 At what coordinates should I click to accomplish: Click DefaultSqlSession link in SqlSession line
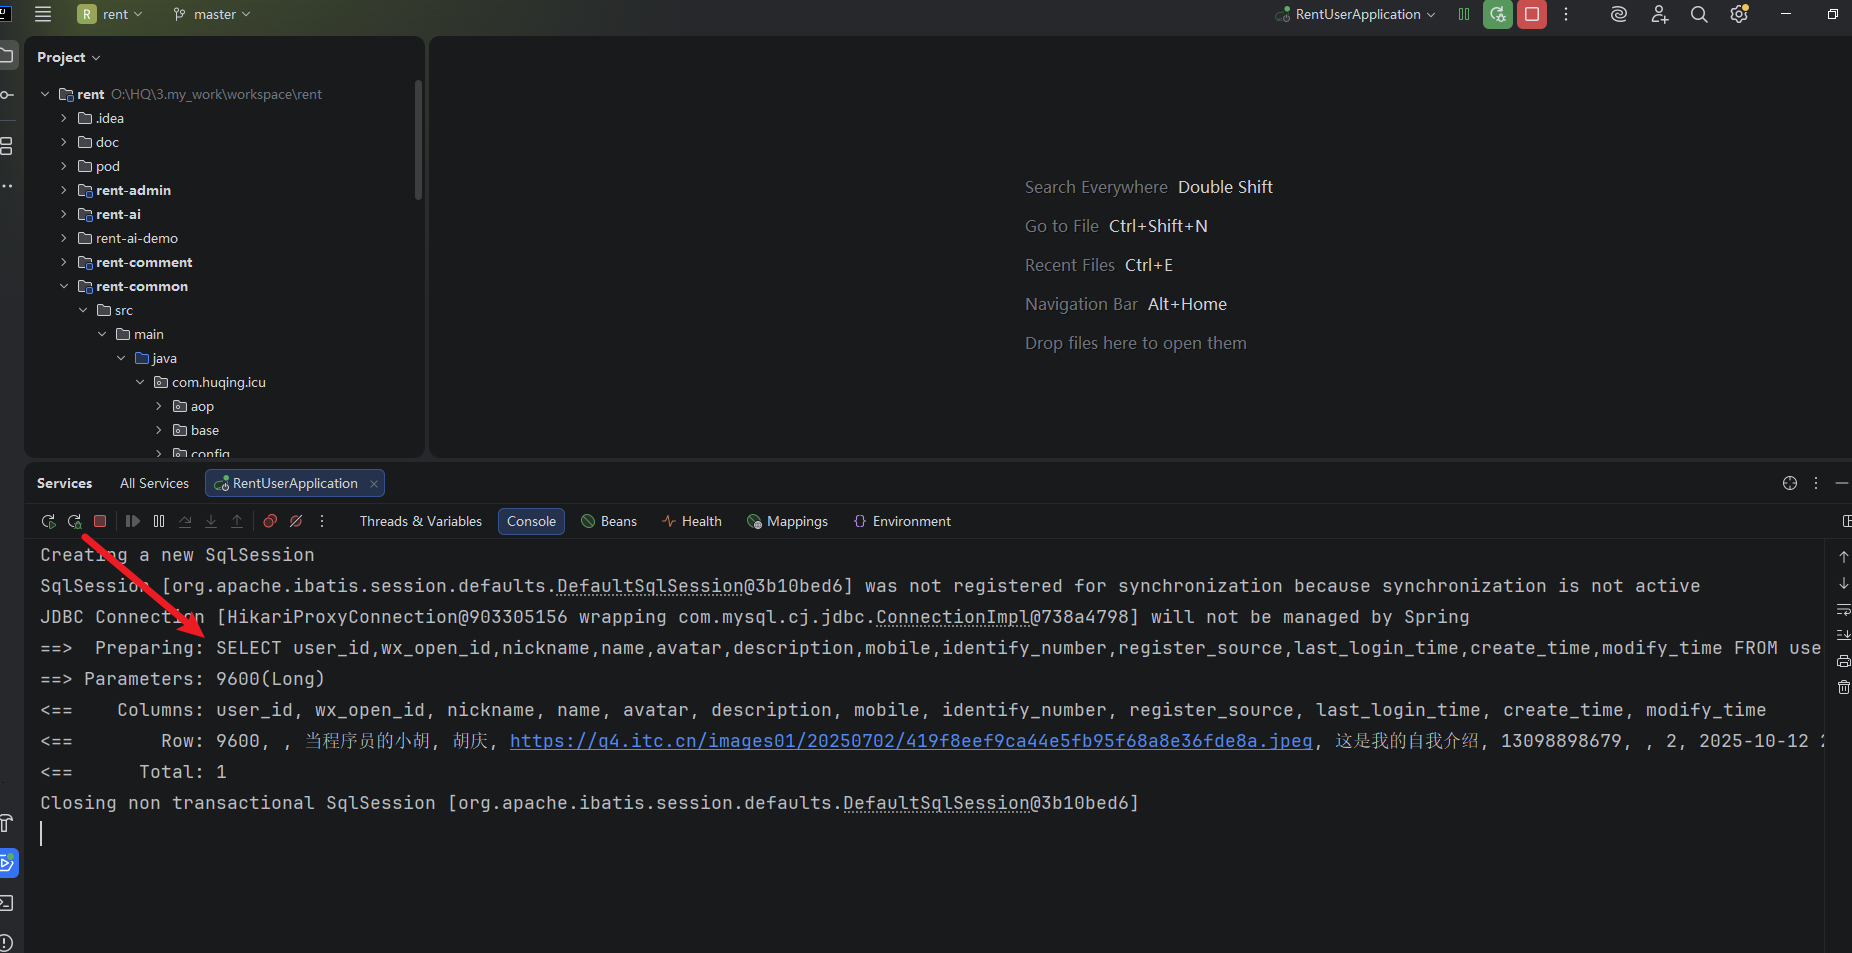coord(650,586)
